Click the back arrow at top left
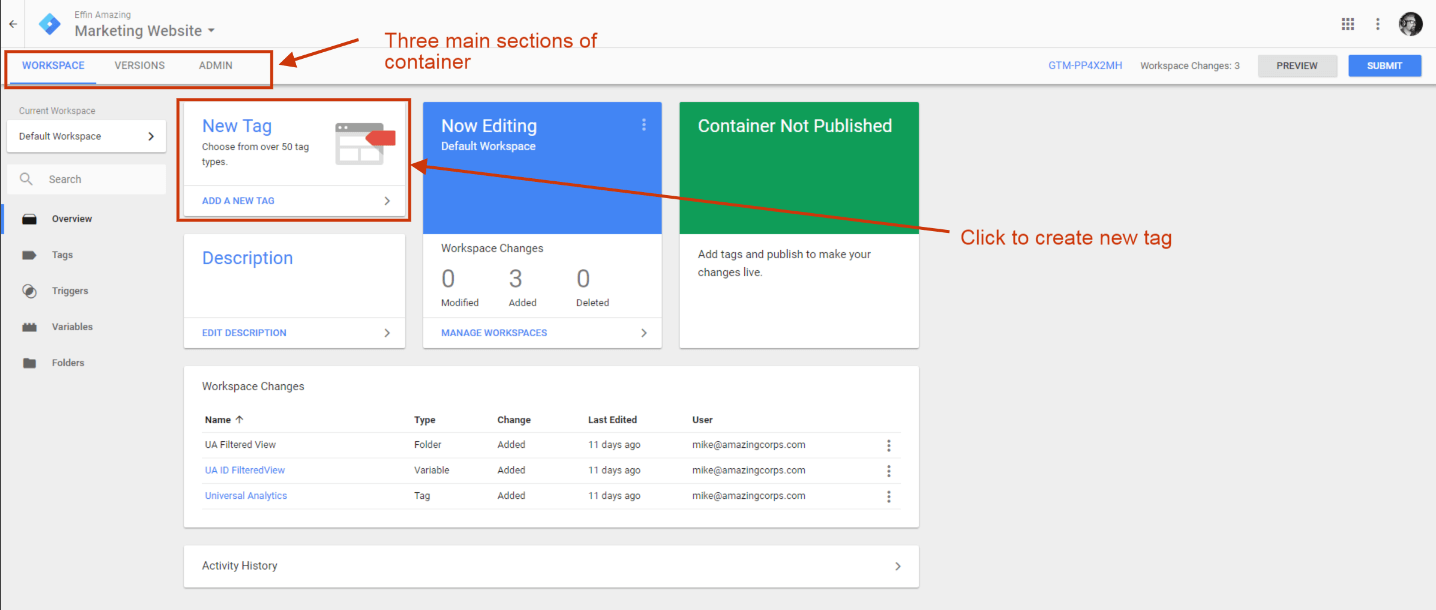Viewport: 1436px width, 610px height. tap(14, 23)
